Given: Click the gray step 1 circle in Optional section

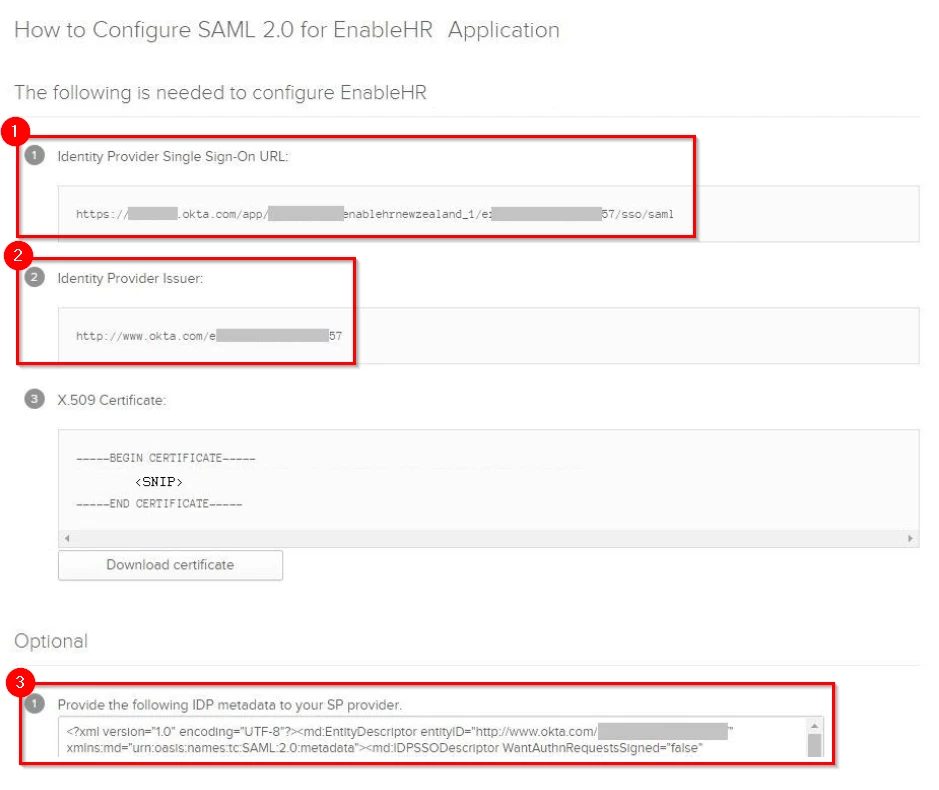Looking at the screenshot, I should tap(34, 703).
